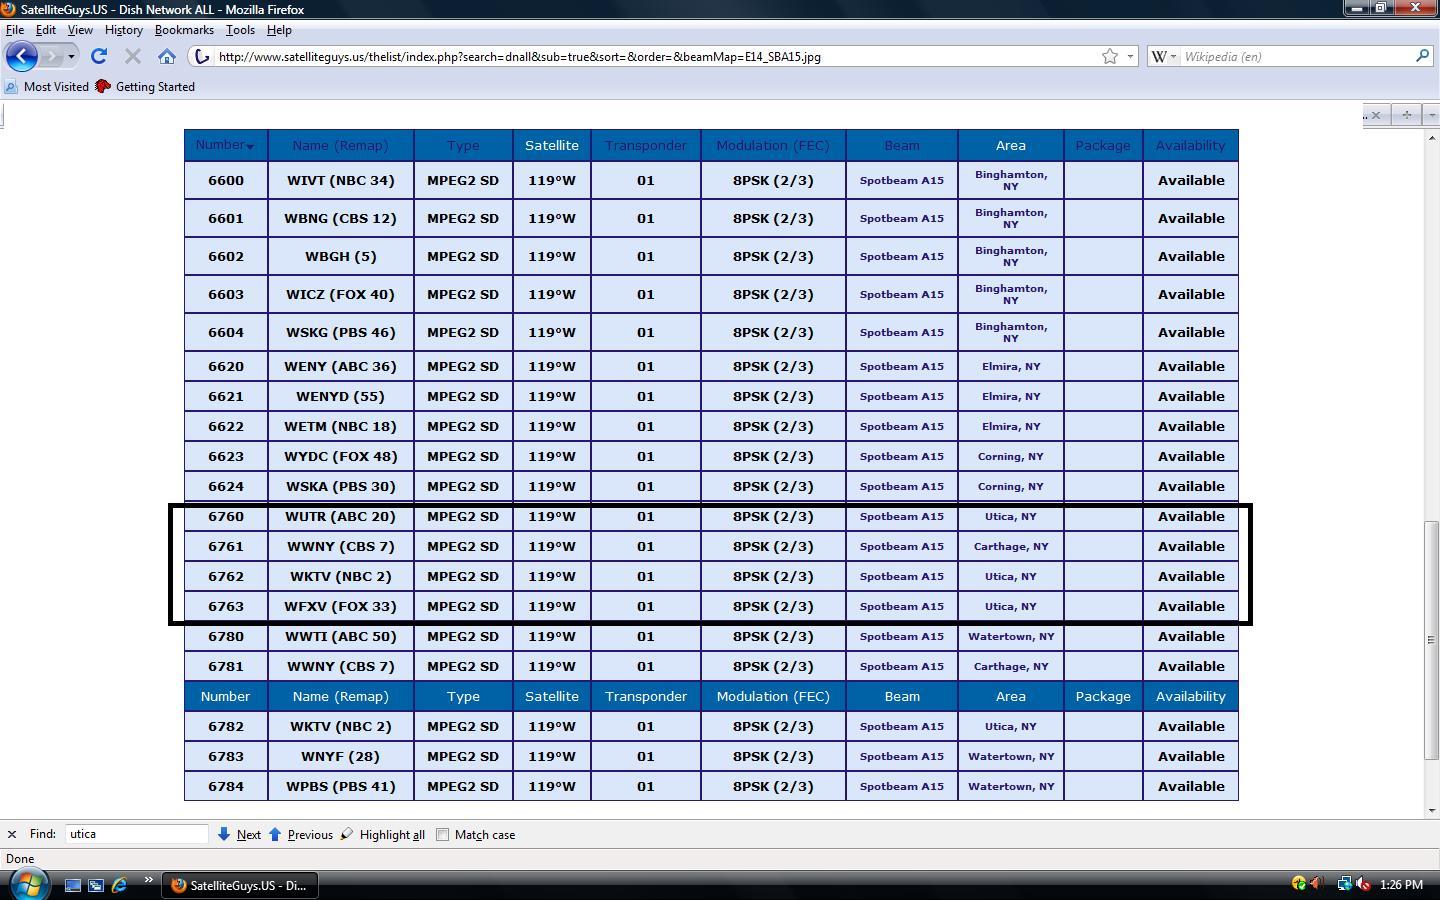Click the WNYF (28) name cell
This screenshot has width=1440, height=900.
pos(341,756)
